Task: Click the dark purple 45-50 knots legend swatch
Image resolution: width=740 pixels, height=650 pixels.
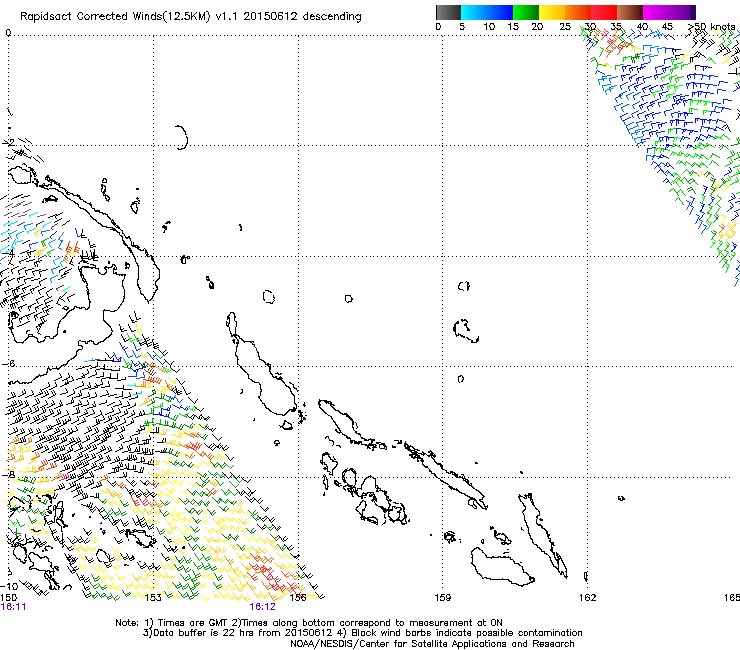Action: [682, 12]
